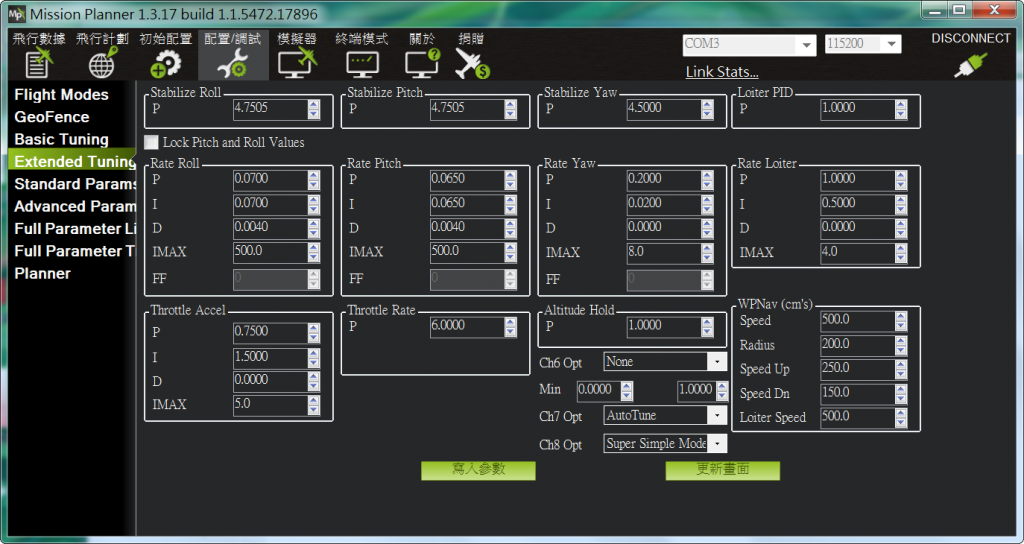Image resolution: width=1024 pixels, height=544 pixels.
Task: Click the Ch6 Min value field
Action: [x=599, y=391]
